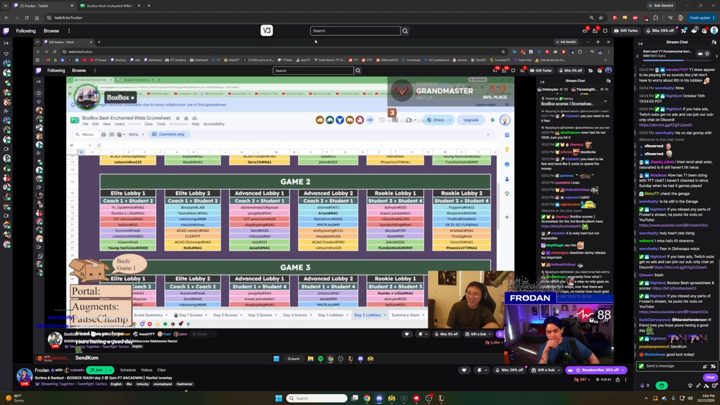Viewport: 720px width, 405px height.
Task: Open Bits 20% off in the top header
Action: (659, 31)
